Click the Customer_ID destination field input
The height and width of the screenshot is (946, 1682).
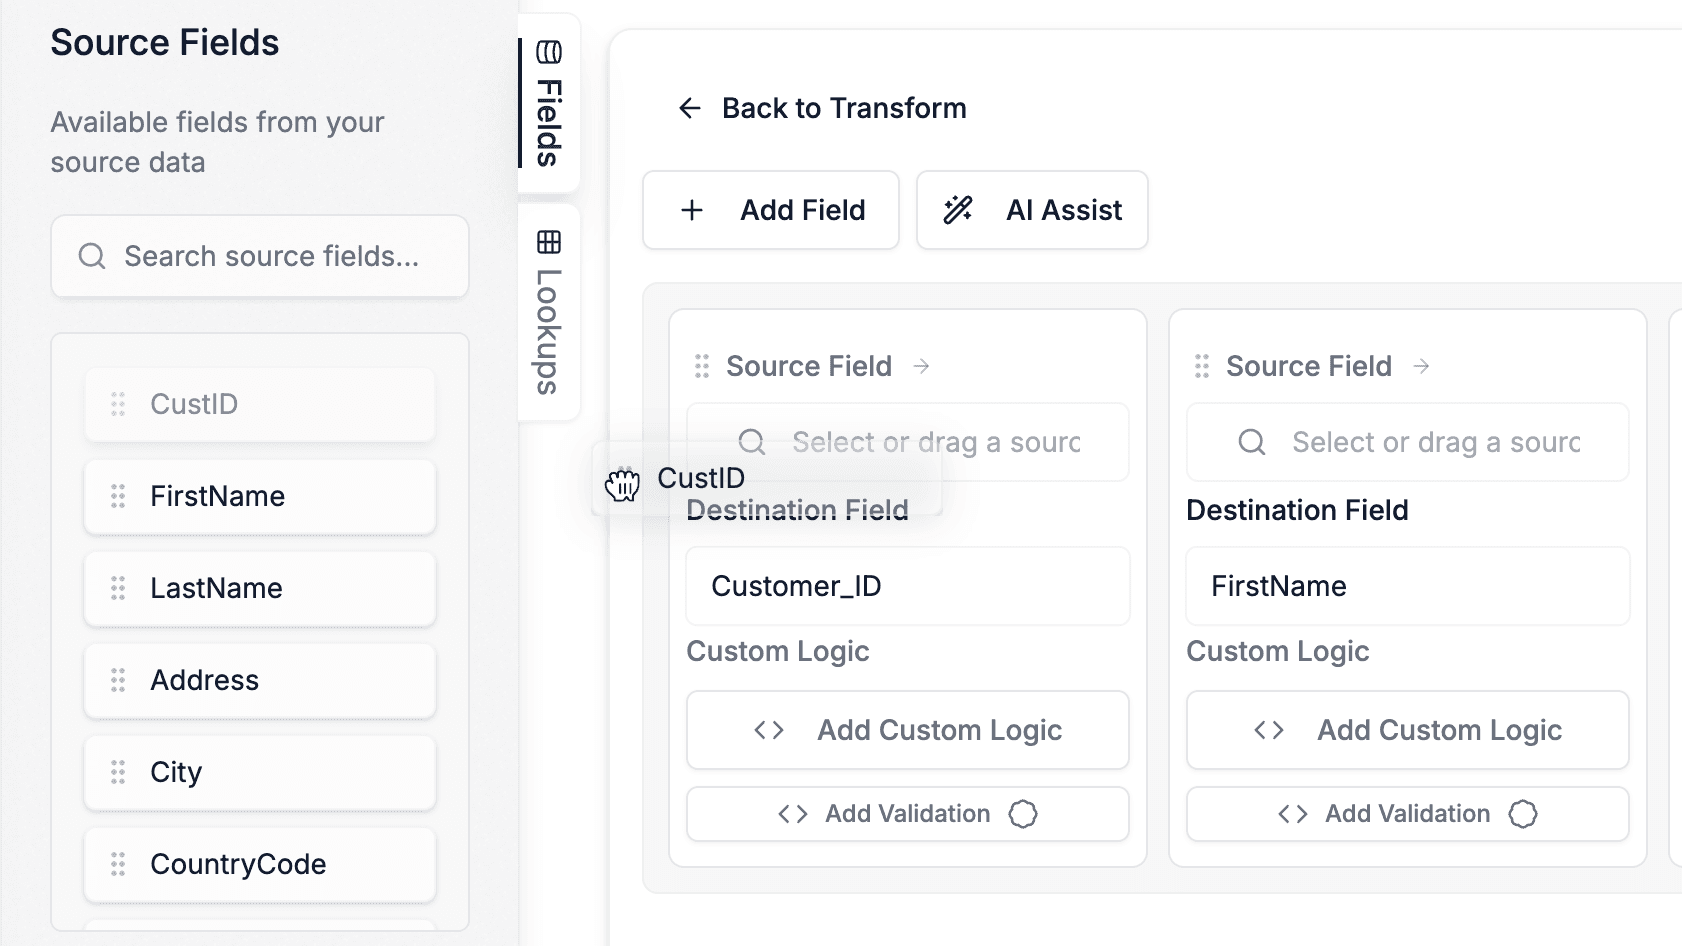coord(906,586)
